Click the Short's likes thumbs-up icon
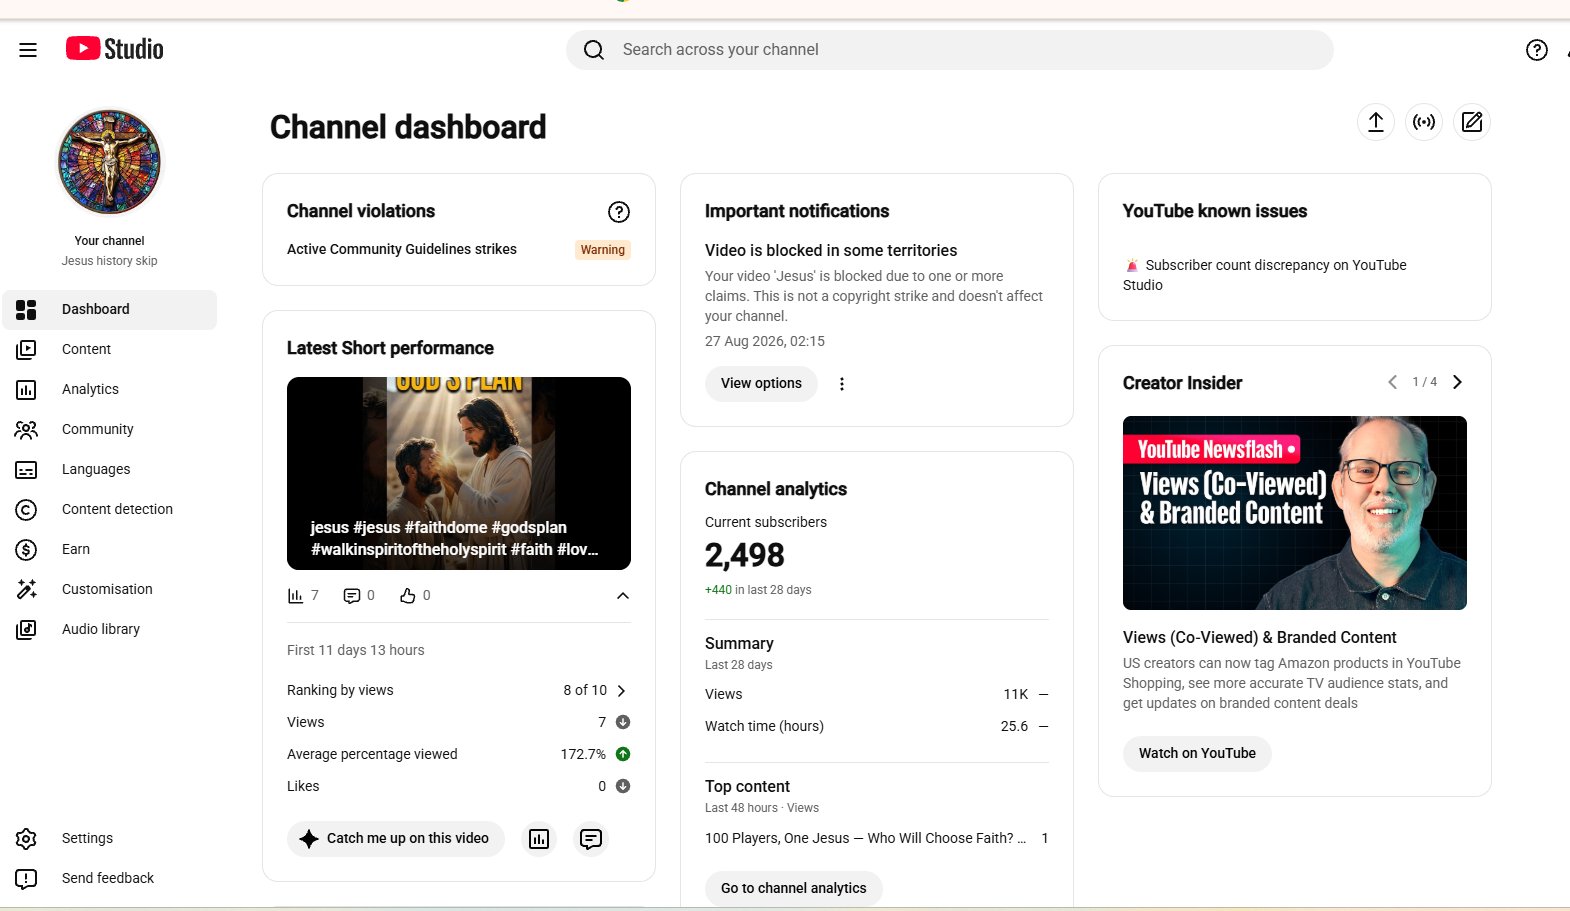Viewport: 1570px width, 911px height. [x=407, y=596]
